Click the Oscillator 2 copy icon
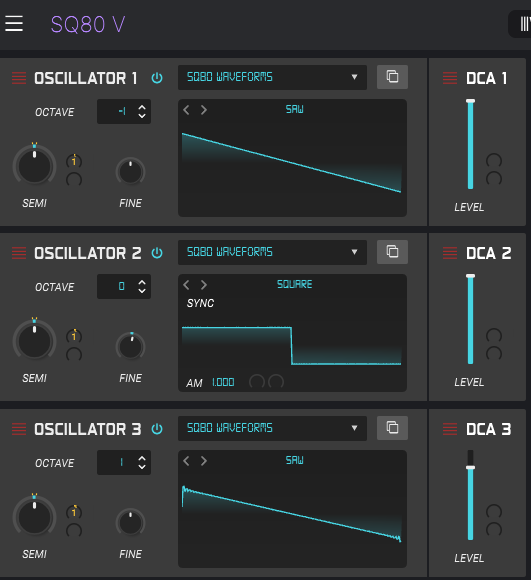Screen dimensions: 531x580 point(392,252)
